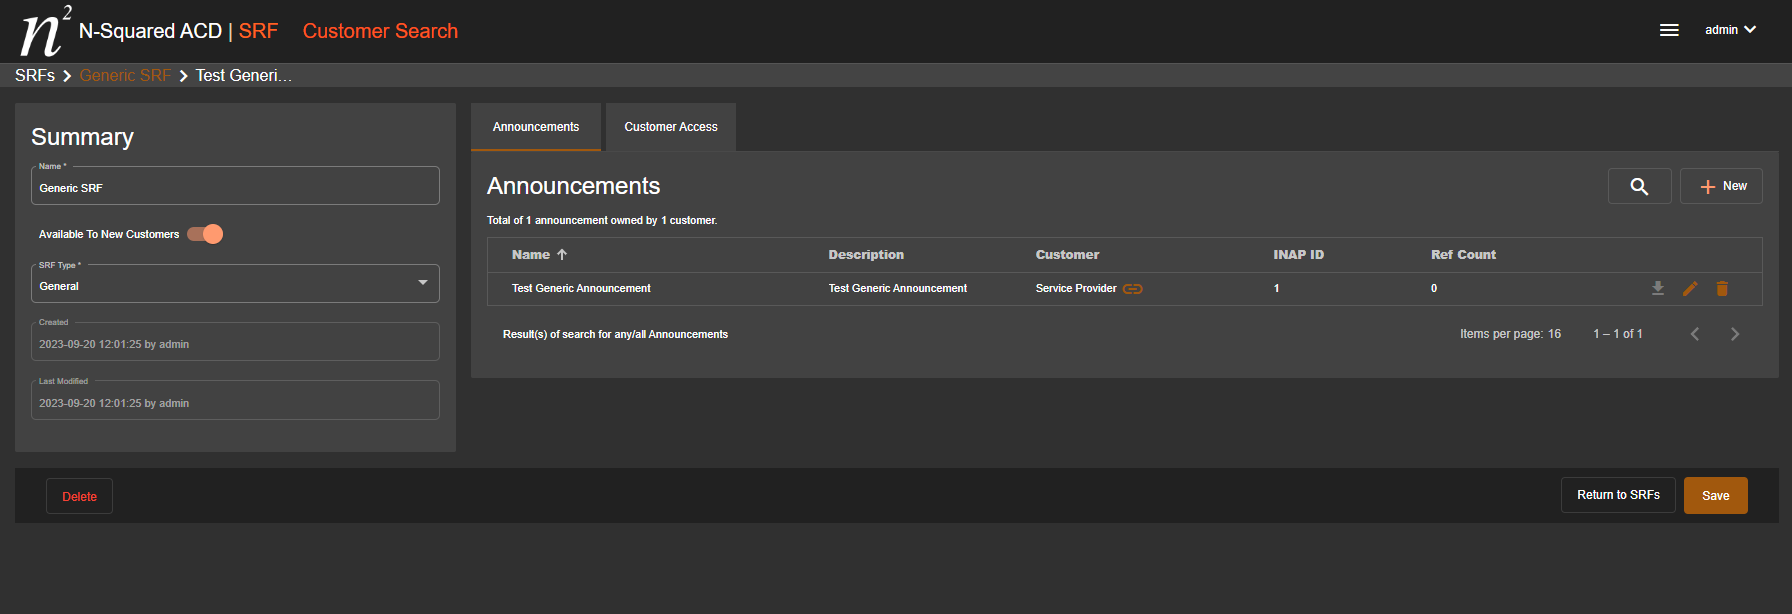Toggle Available To New Customers switch
This screenshot has width=1792, height=614.
click(x=205, y=234)
